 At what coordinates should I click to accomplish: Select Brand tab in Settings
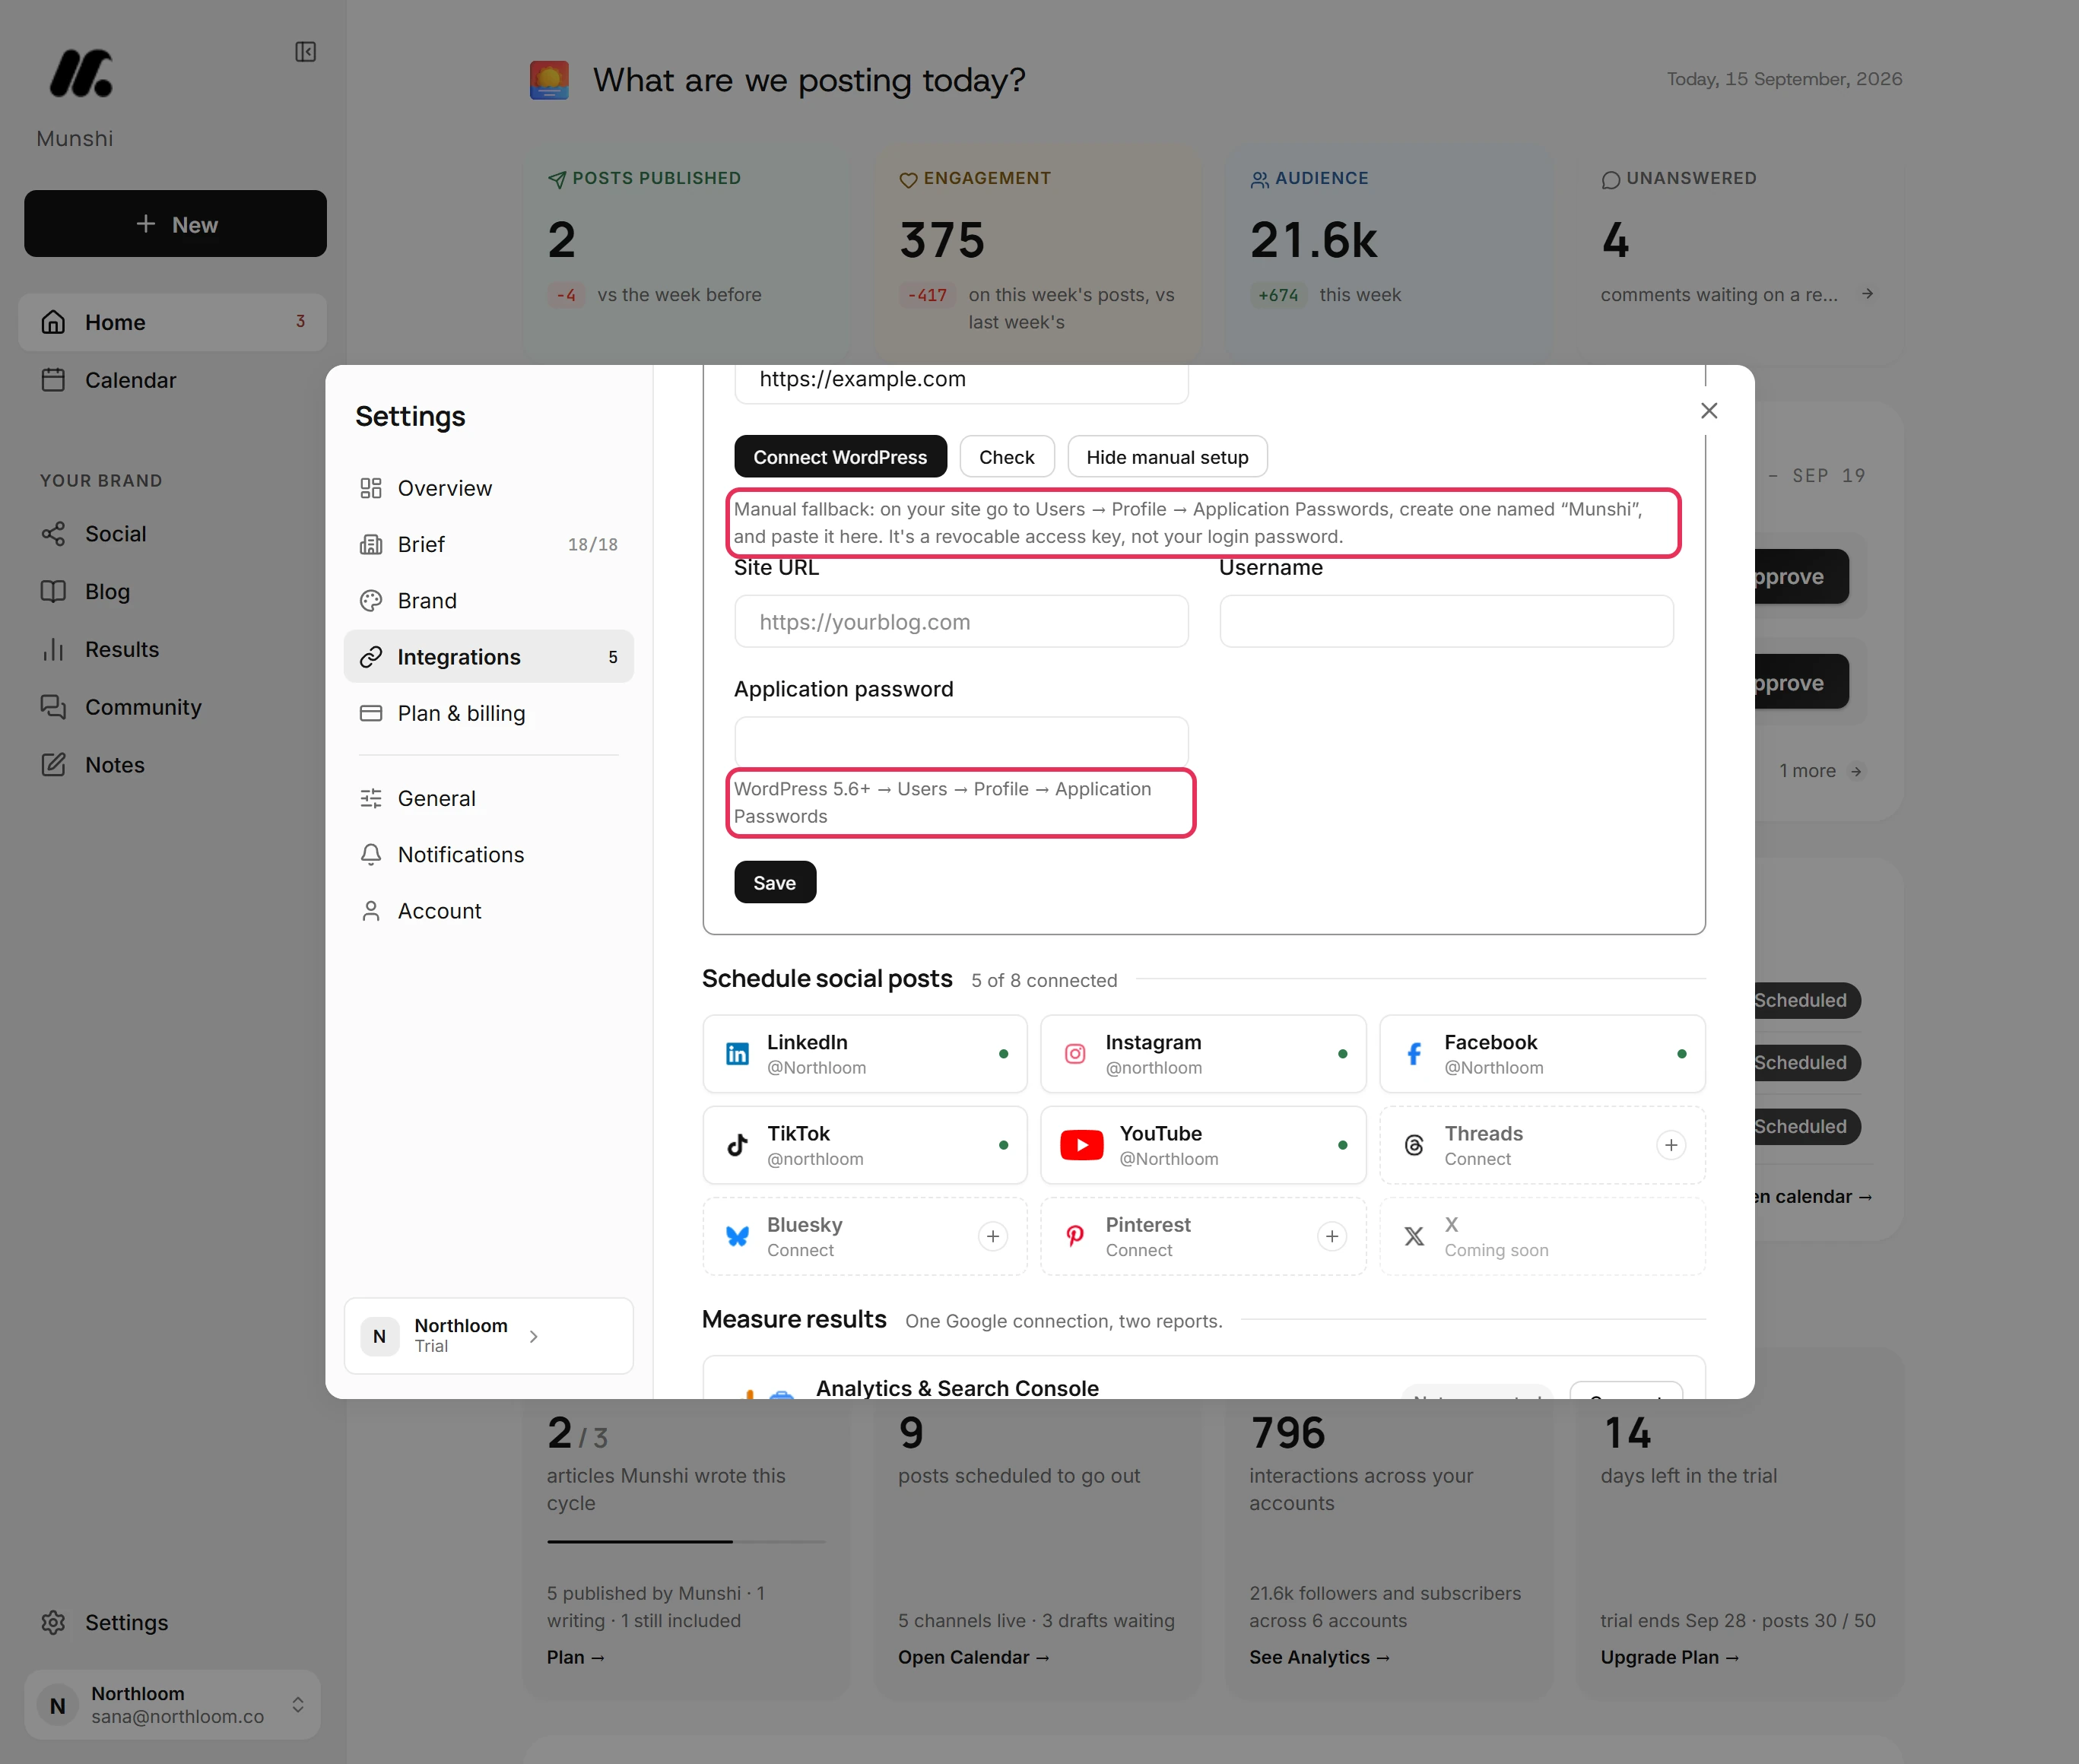[x=488, y=601]
